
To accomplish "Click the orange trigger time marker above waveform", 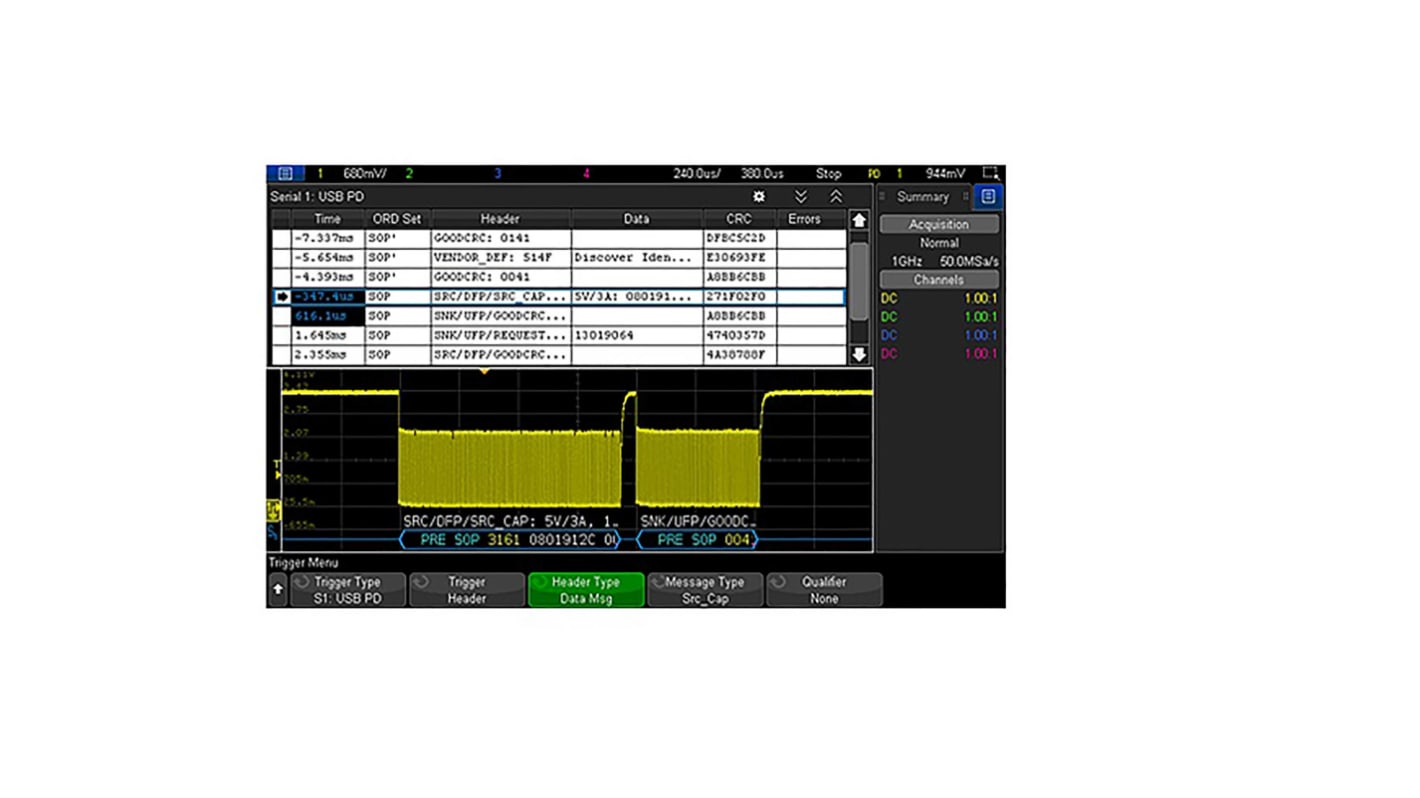I will click(485, 372).
